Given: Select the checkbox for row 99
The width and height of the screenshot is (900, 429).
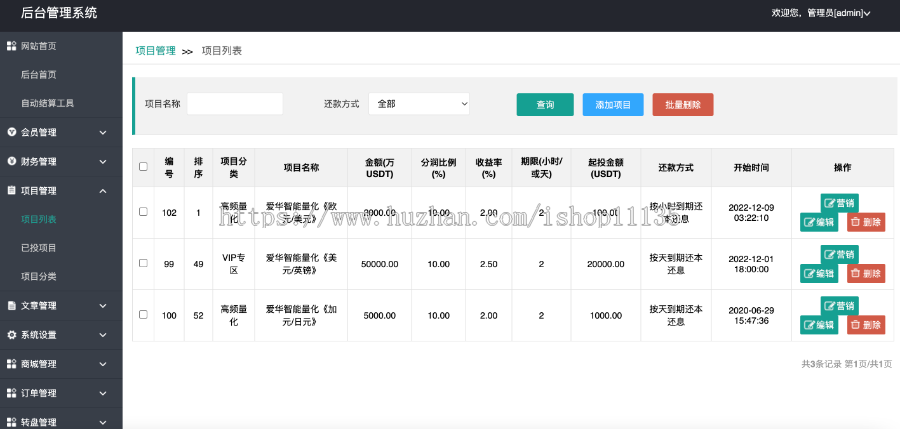Looking at the screenshot, I should pos(143,263).
